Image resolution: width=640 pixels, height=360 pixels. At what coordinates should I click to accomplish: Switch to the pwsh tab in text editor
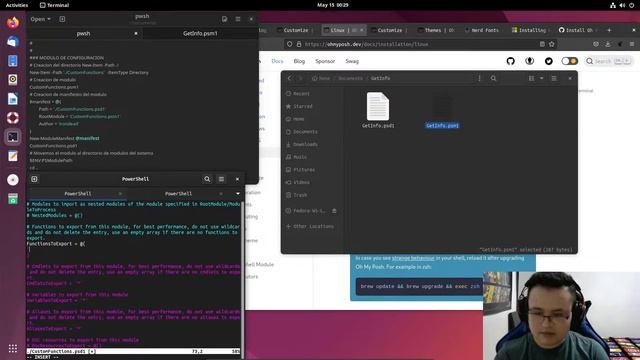(84, 33)
